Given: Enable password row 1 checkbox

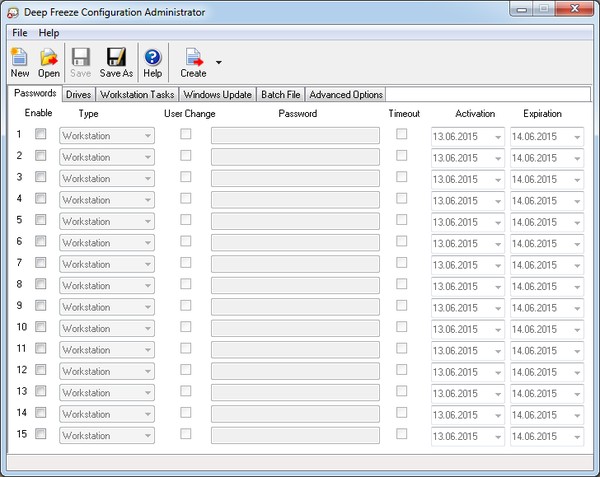Looking at the screenshot, I should 41,134.
